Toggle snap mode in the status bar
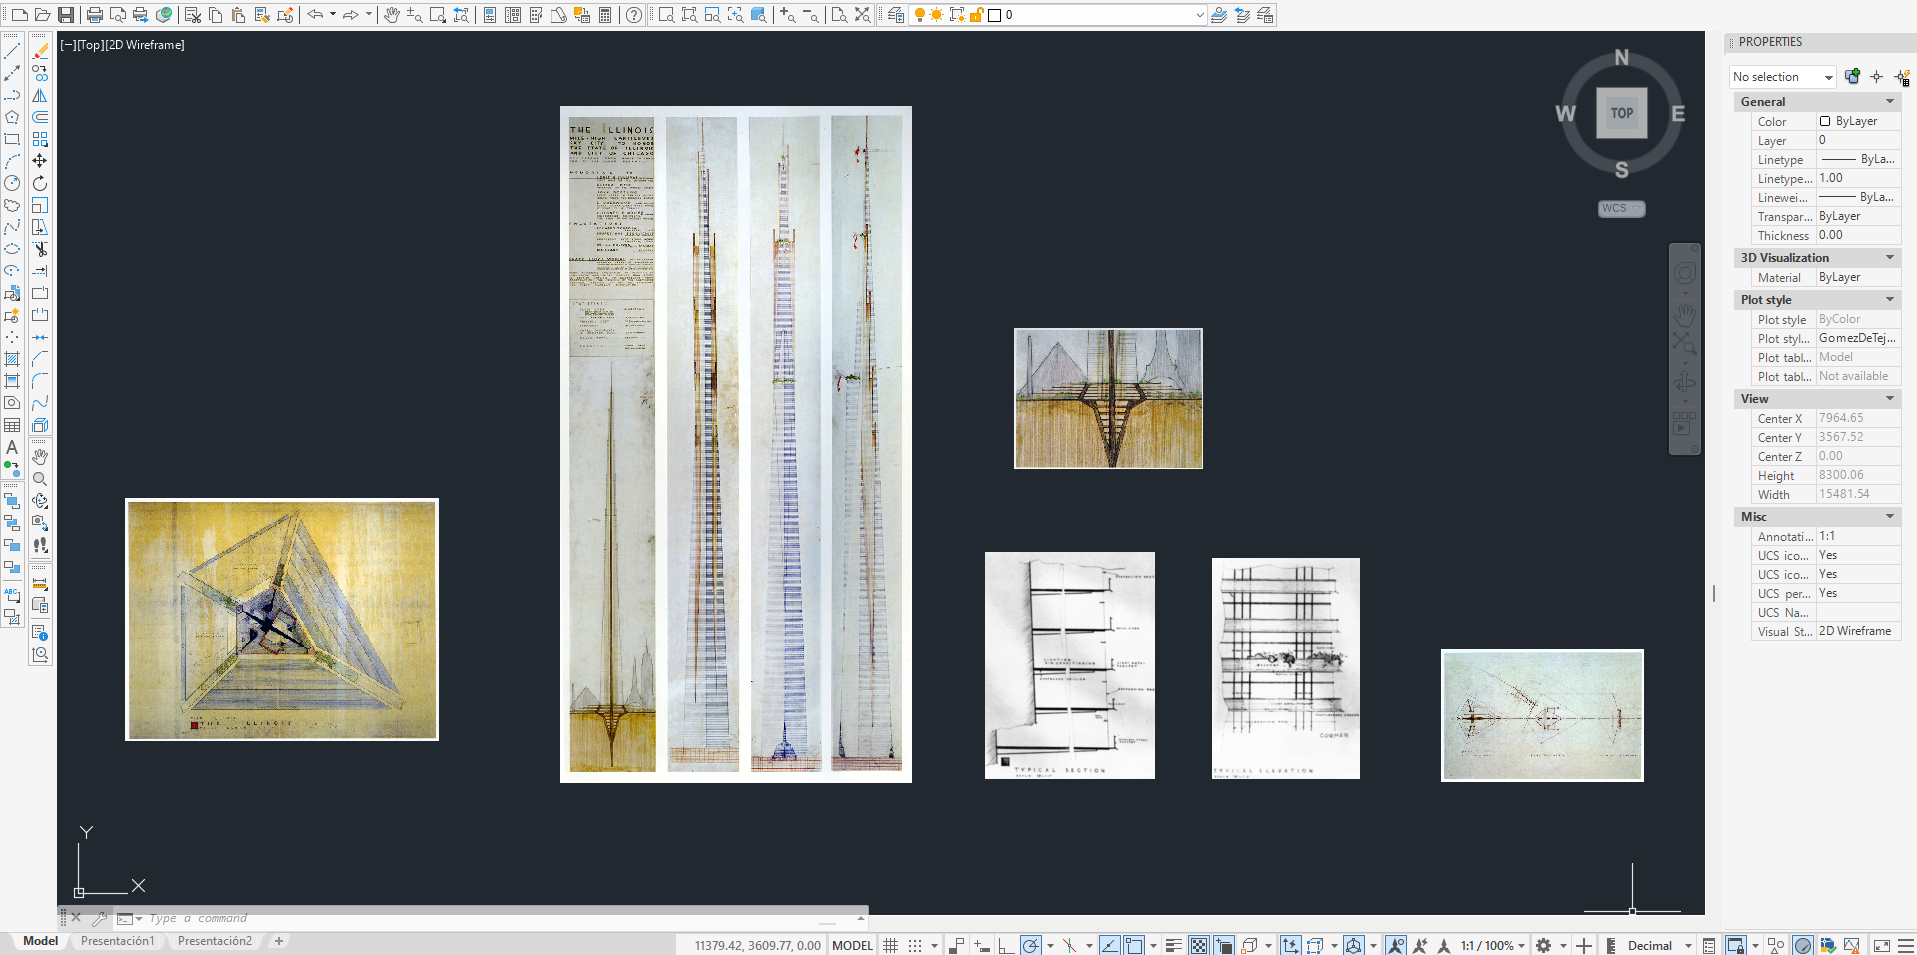Image resolution: width=1917 pixels, height=955 pixels. [x=915, y=945]
